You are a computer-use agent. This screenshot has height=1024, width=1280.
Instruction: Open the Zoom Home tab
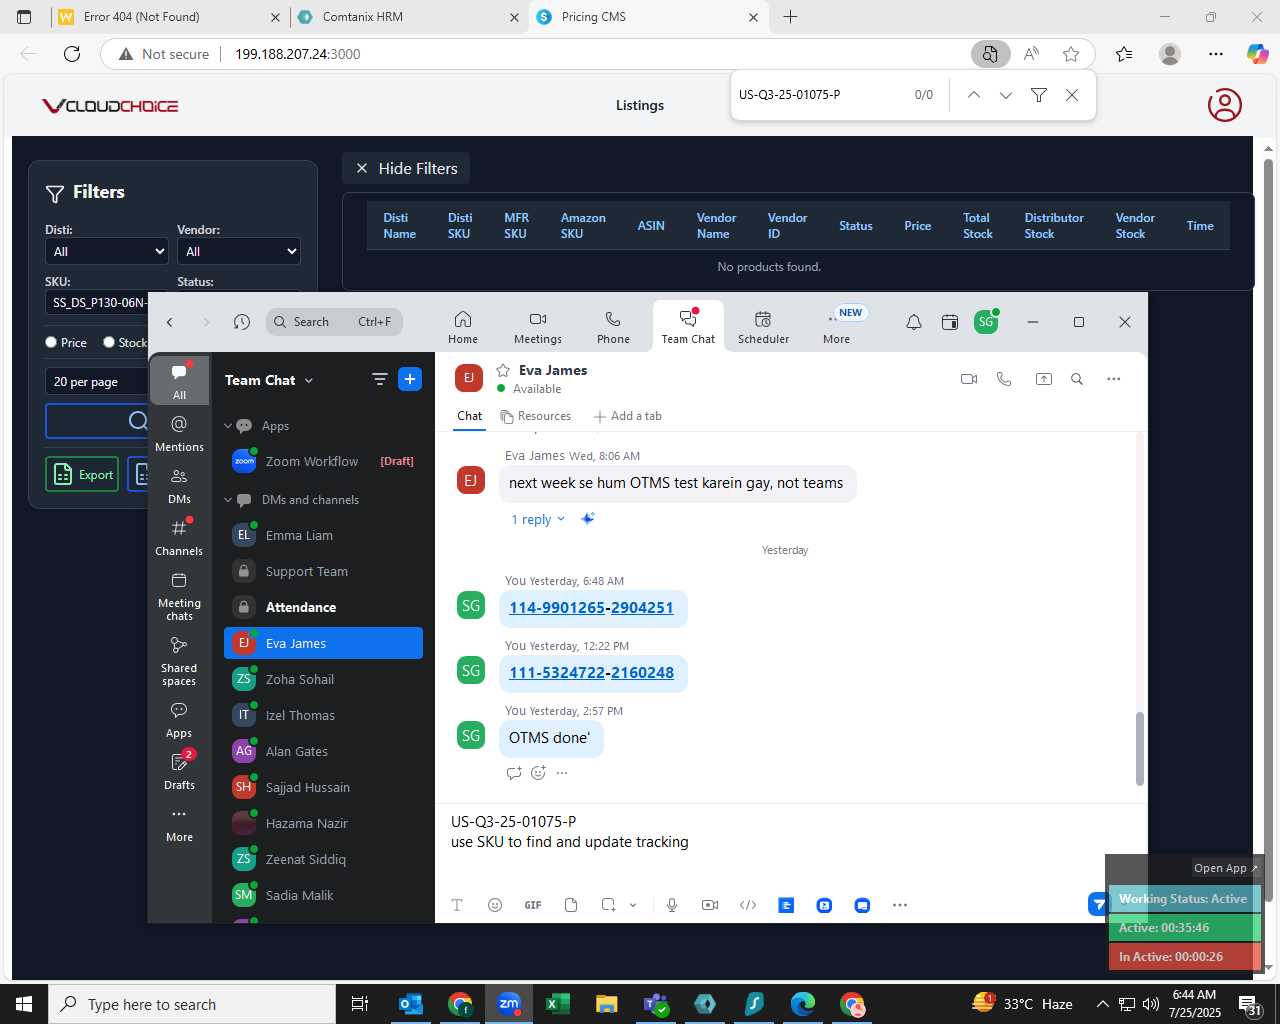click(x=463, y=327)
